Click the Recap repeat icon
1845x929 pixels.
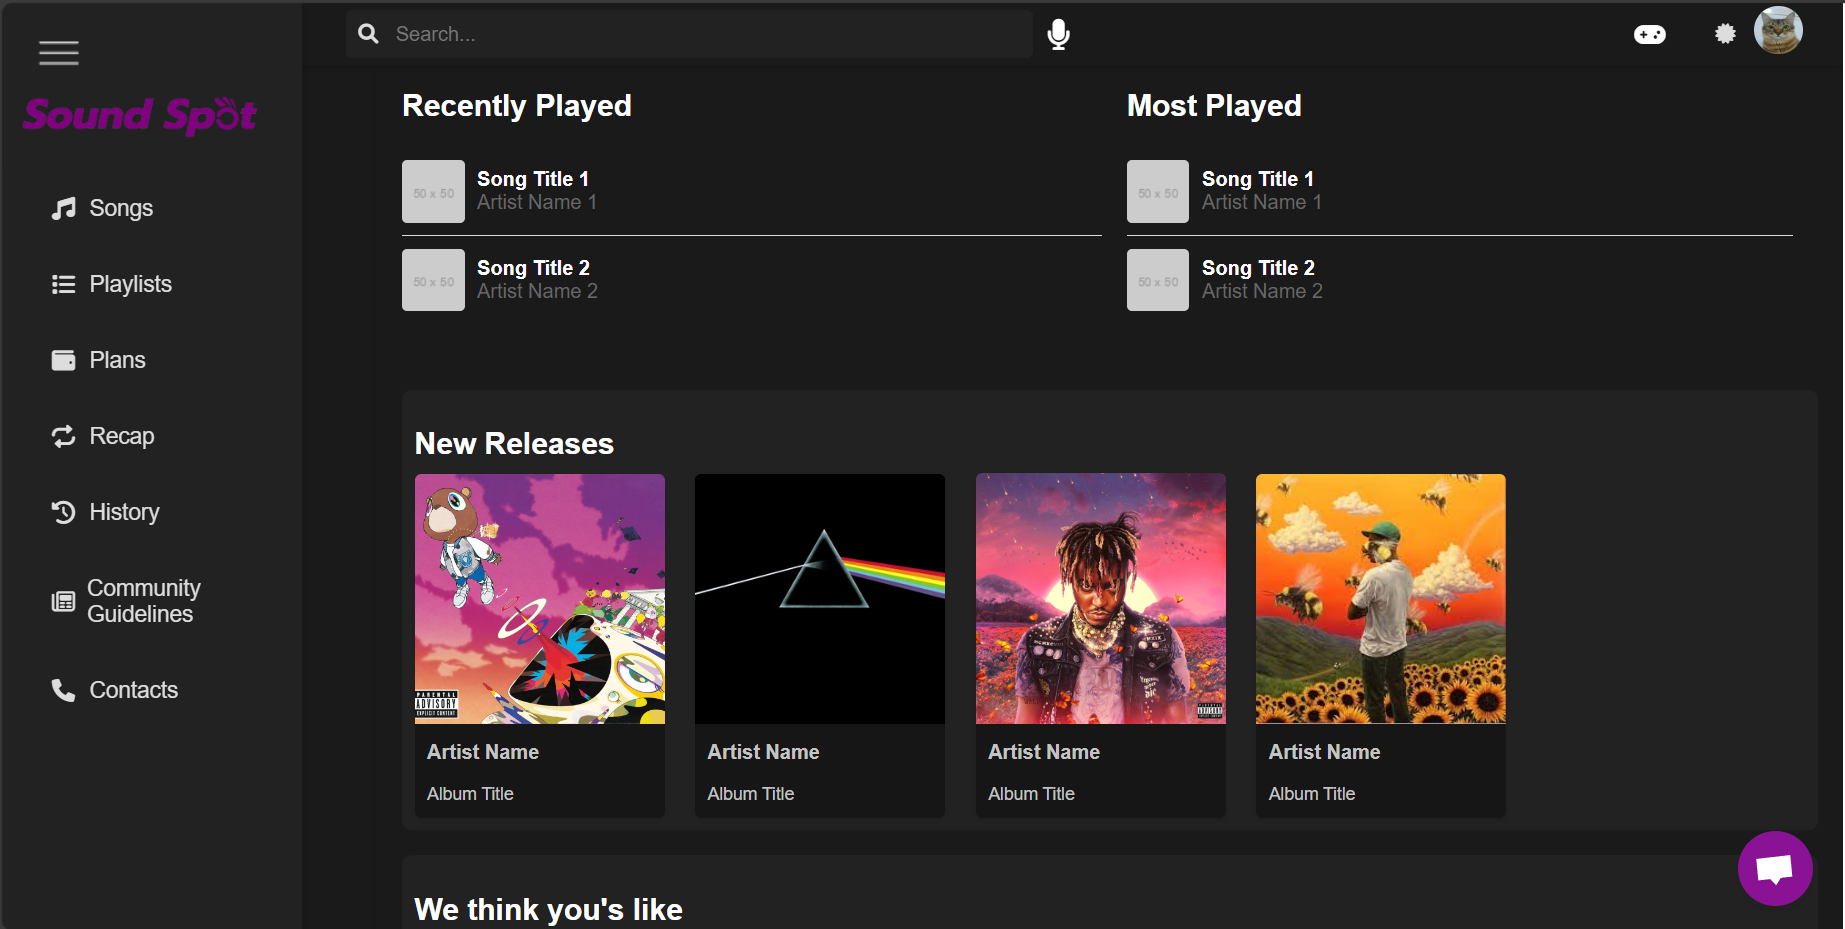point(64,436)
